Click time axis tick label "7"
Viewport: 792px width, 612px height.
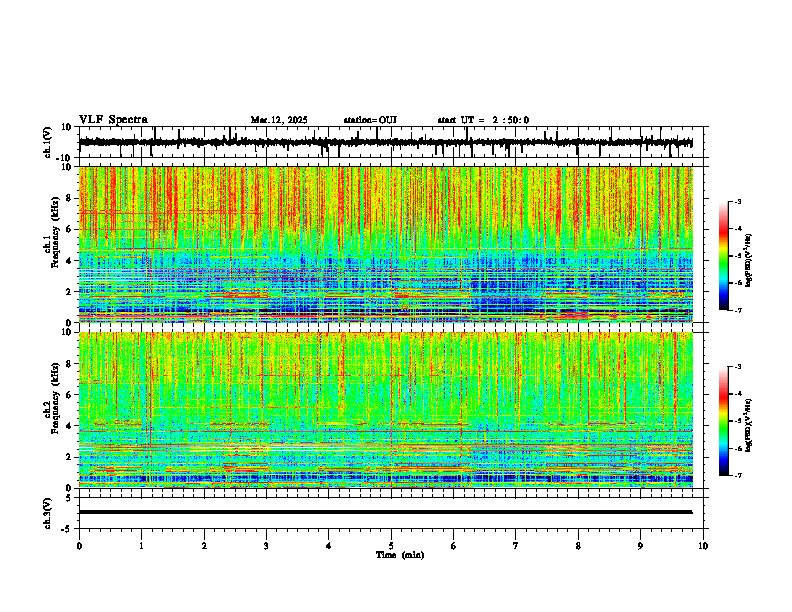pos(516,546)
